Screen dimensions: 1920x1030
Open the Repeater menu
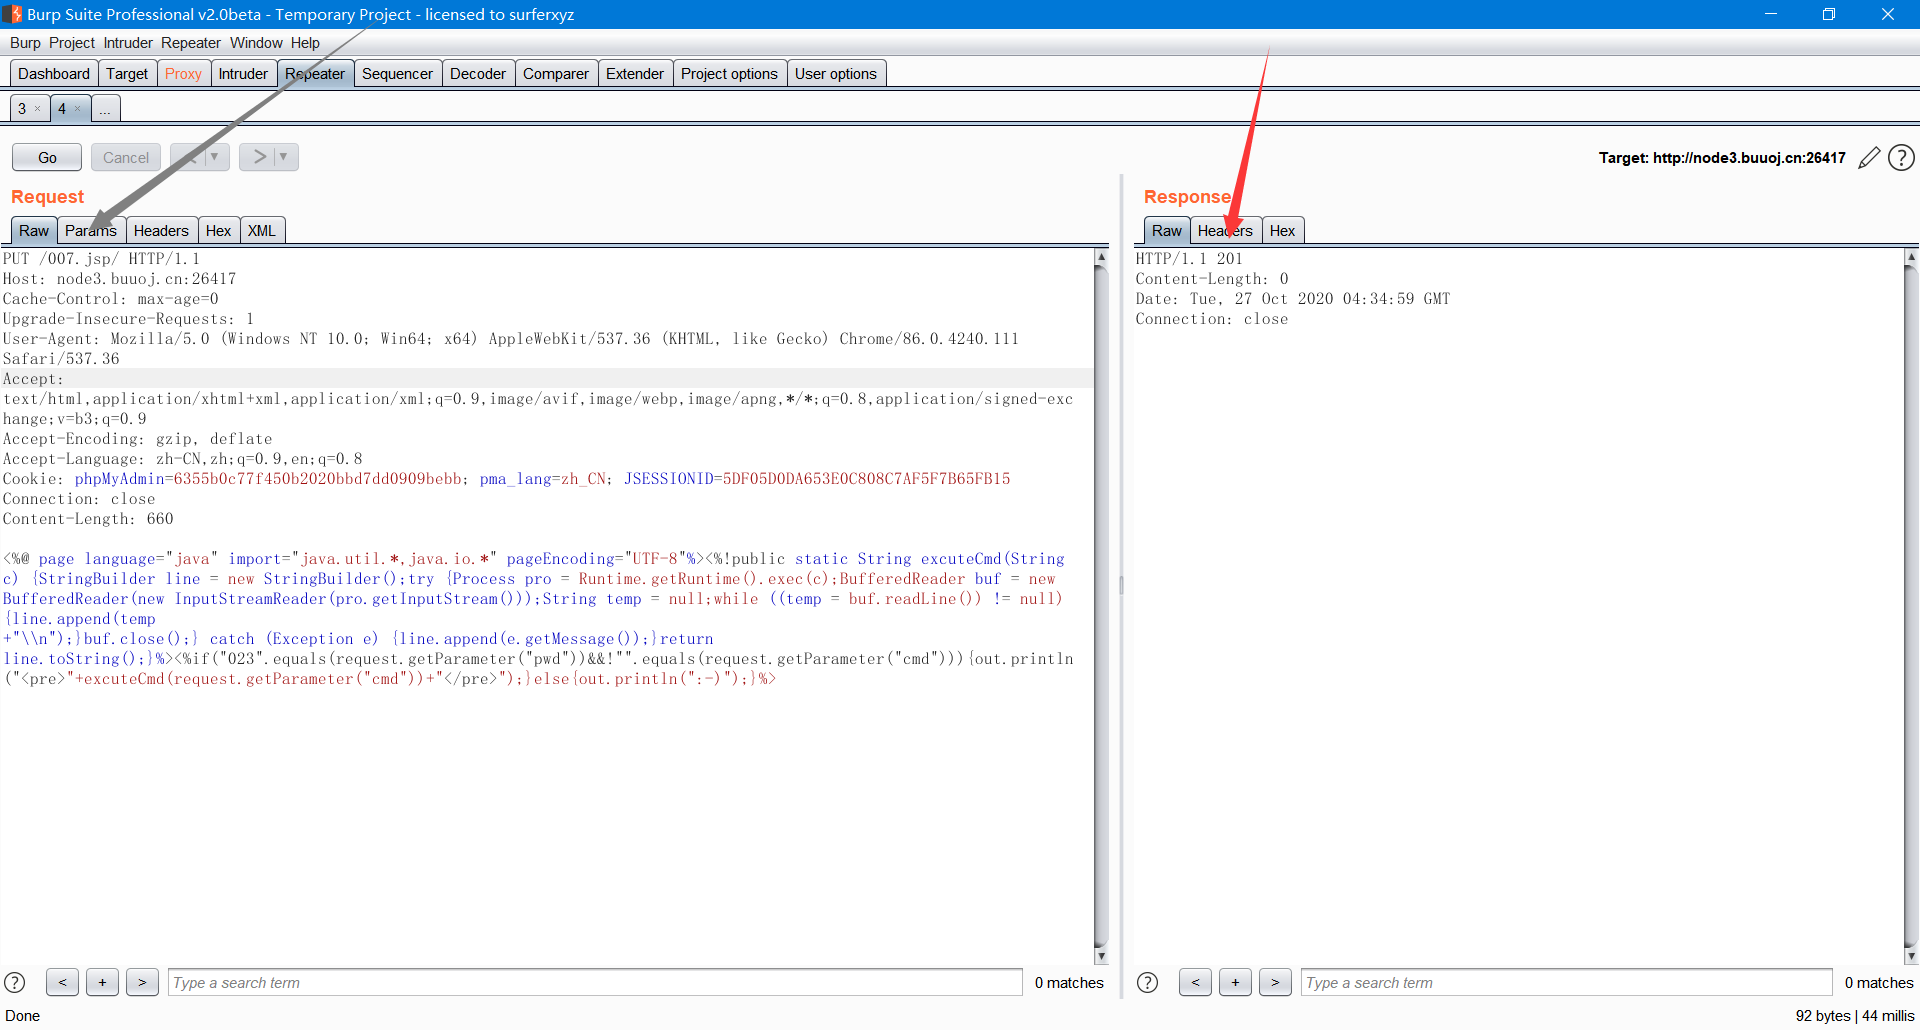191,43
